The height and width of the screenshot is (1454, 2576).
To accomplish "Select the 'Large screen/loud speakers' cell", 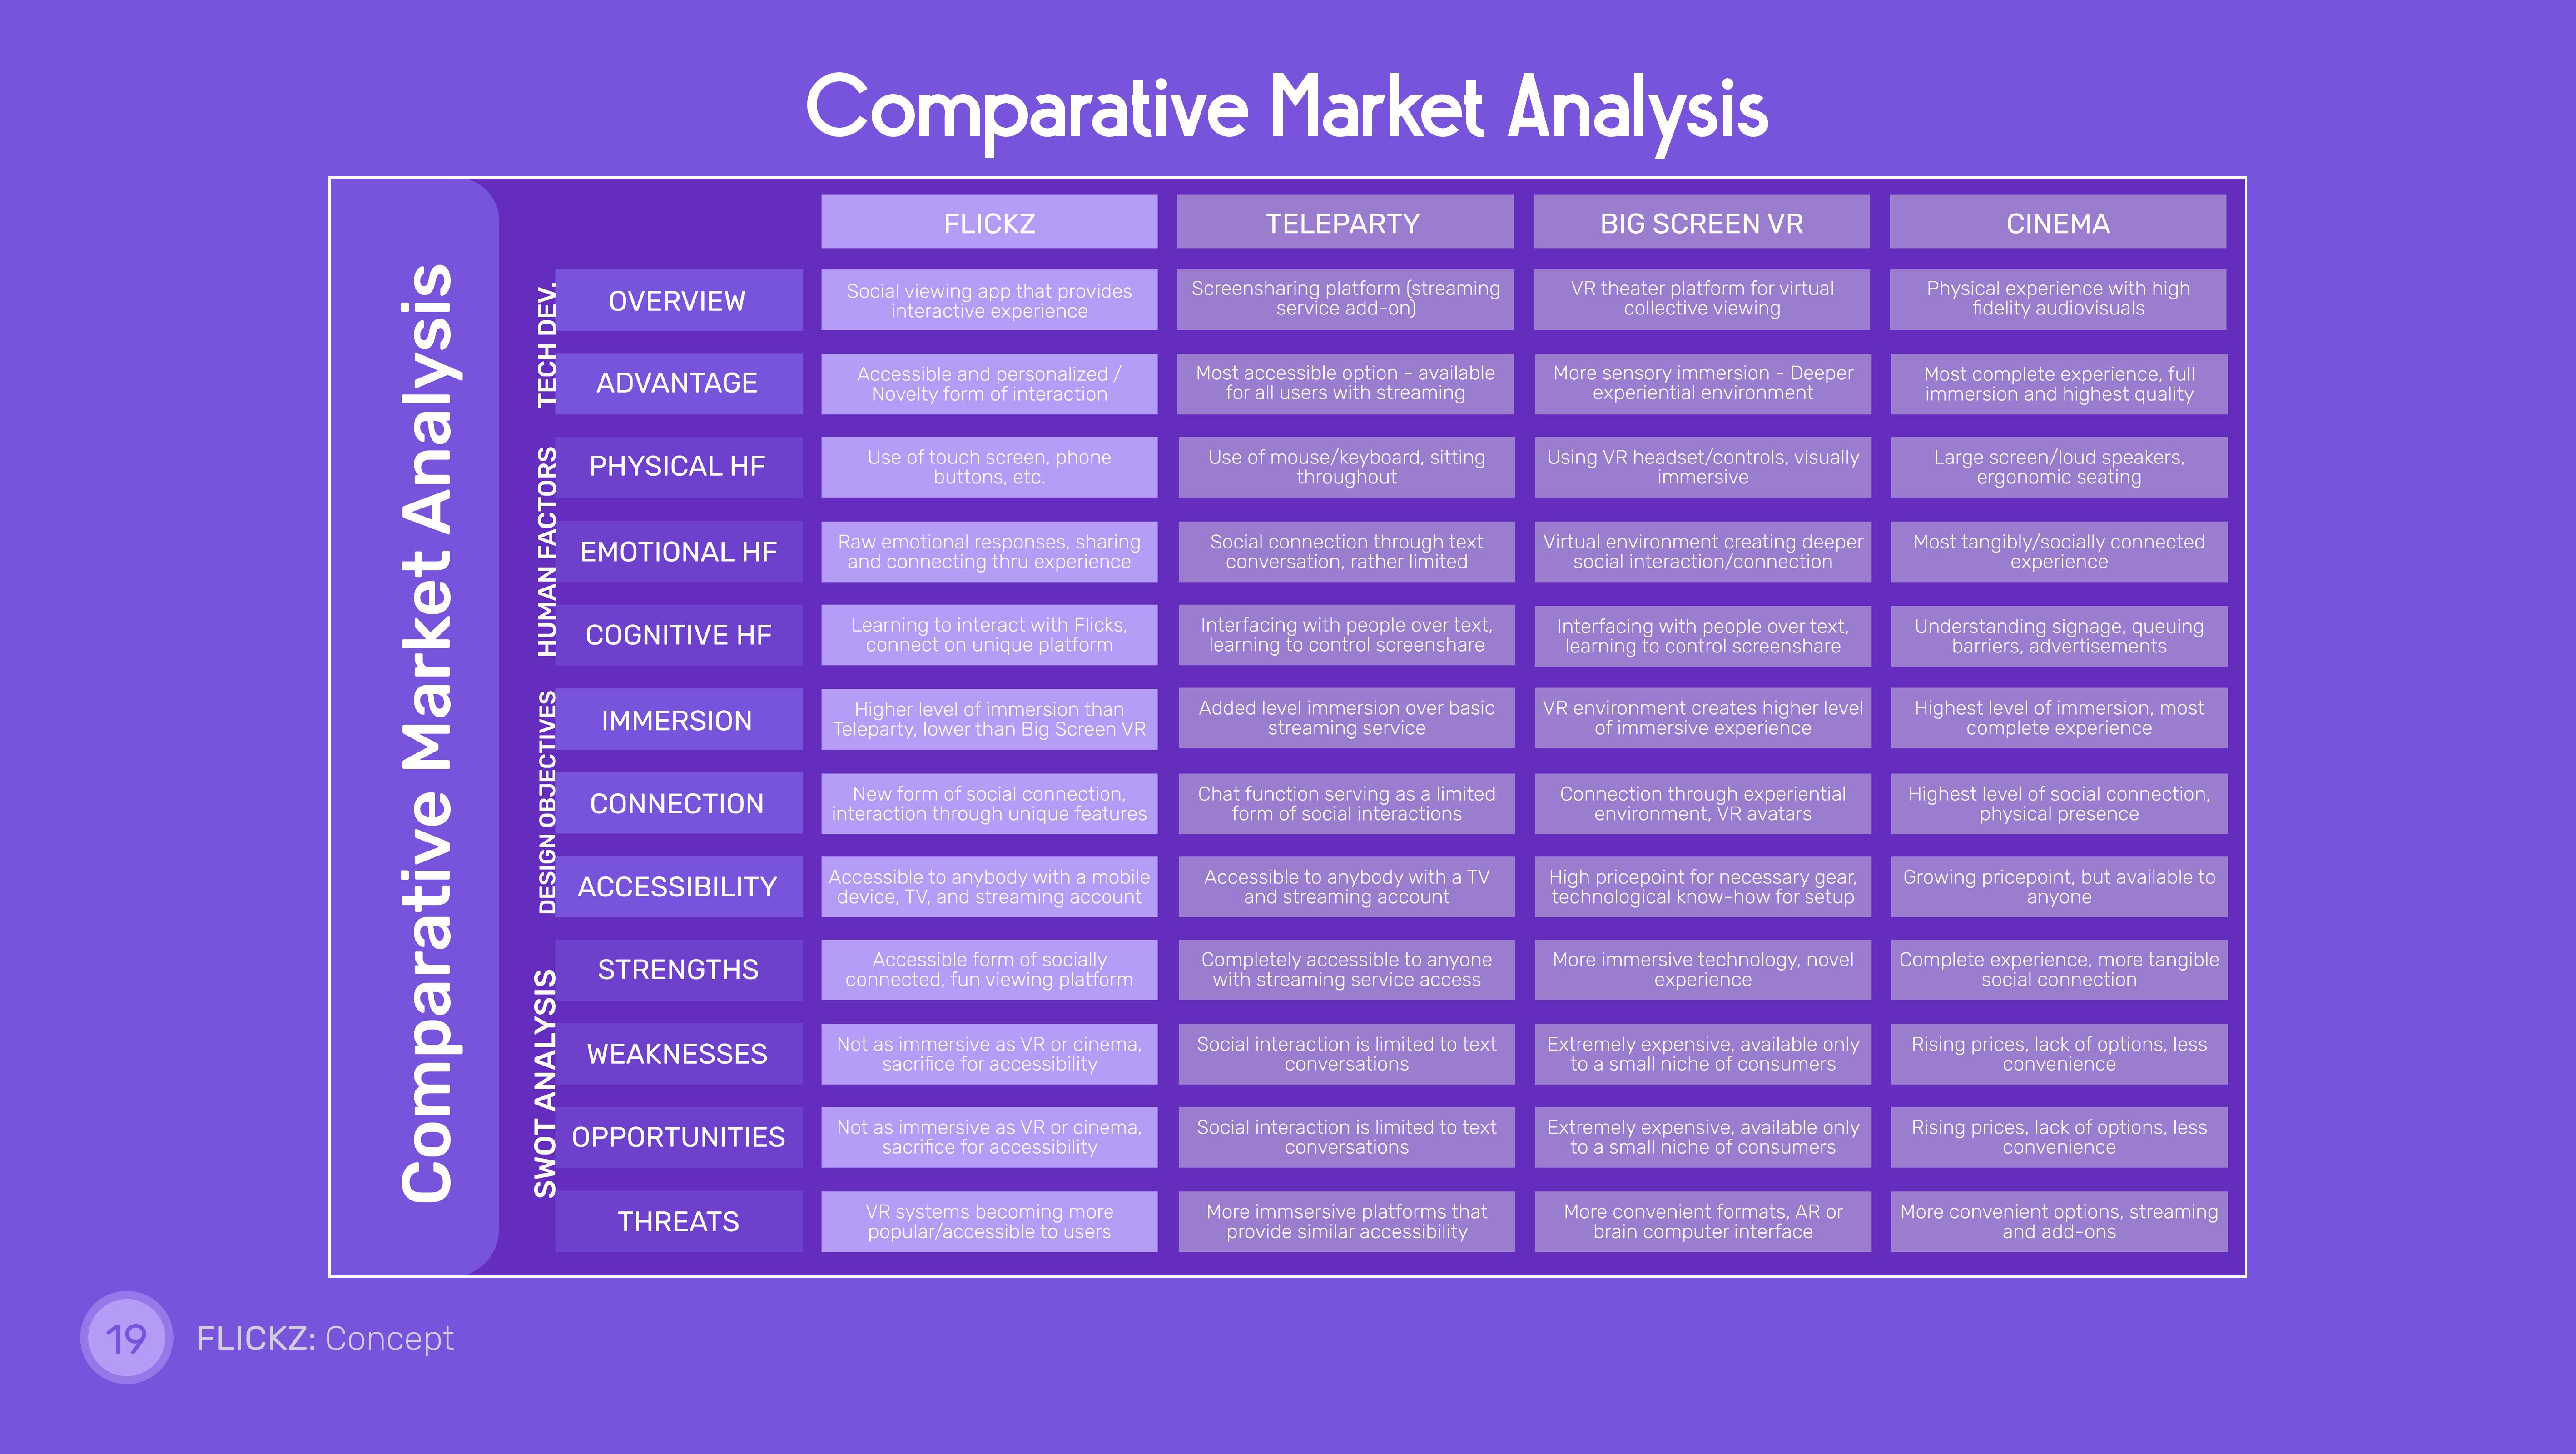I will click(x=2058, y=467).
